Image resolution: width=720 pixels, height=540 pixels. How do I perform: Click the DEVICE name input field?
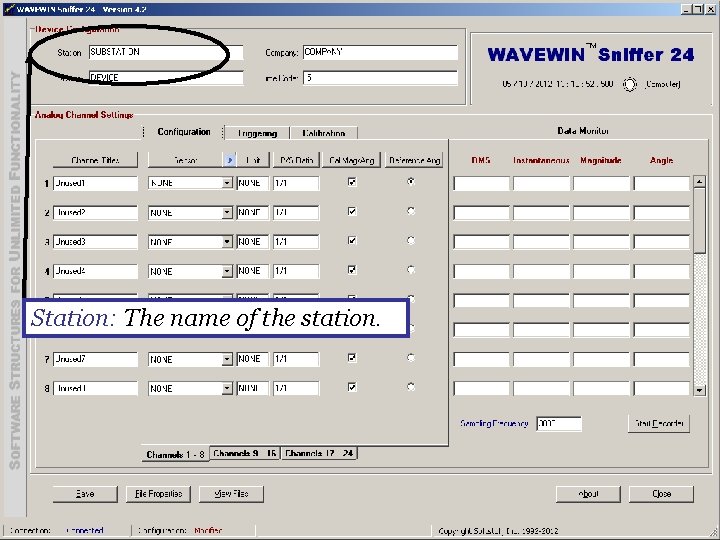click(x=166, y=78)
